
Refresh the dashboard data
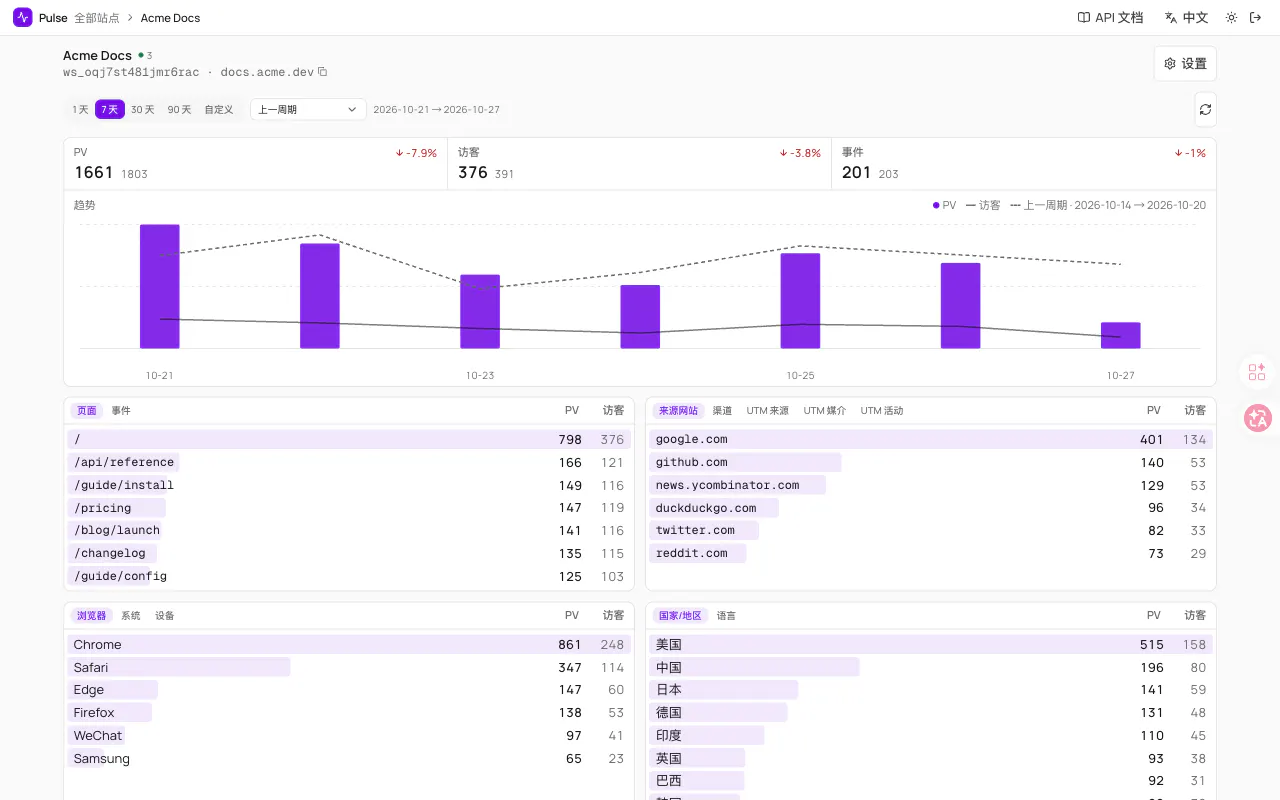tap(1205, 109)
